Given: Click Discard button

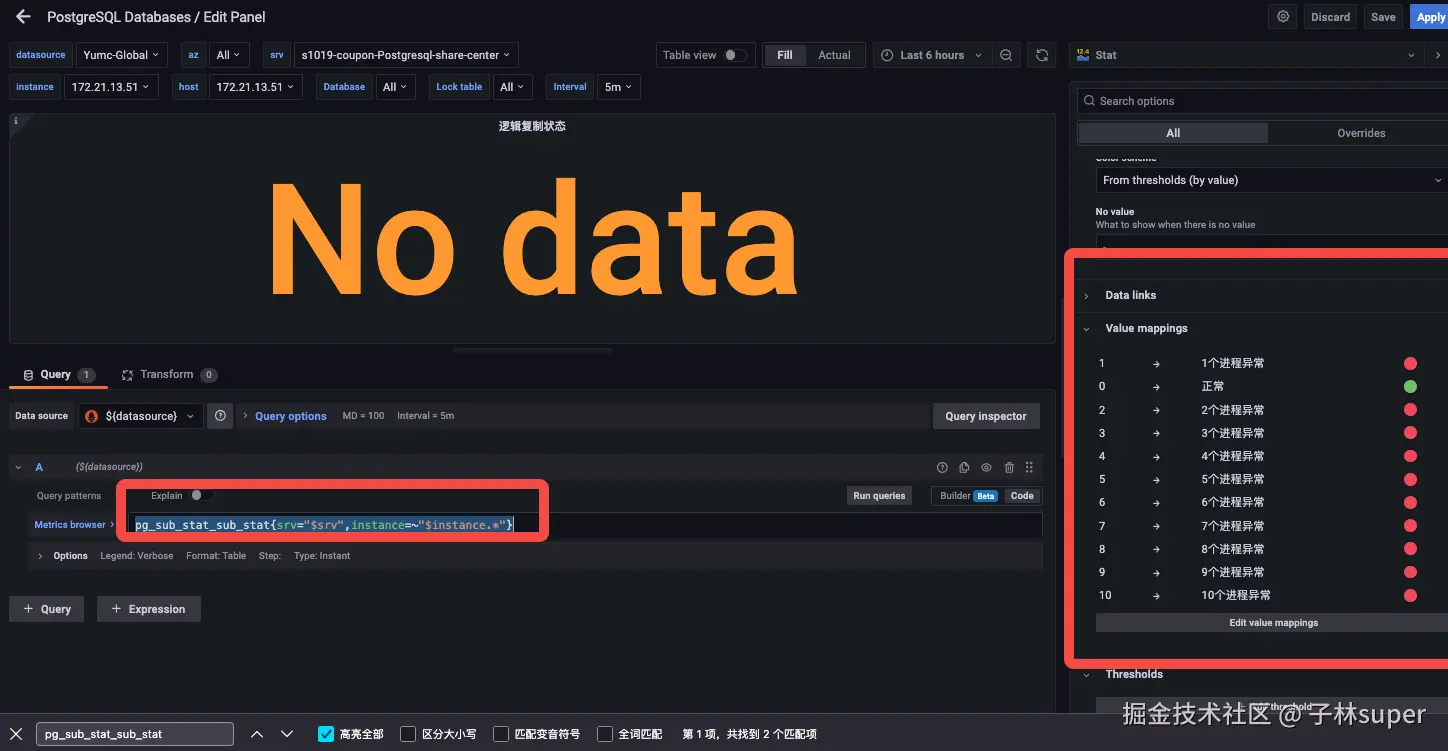Looking at the screenshot, I should pos(1330,17).
